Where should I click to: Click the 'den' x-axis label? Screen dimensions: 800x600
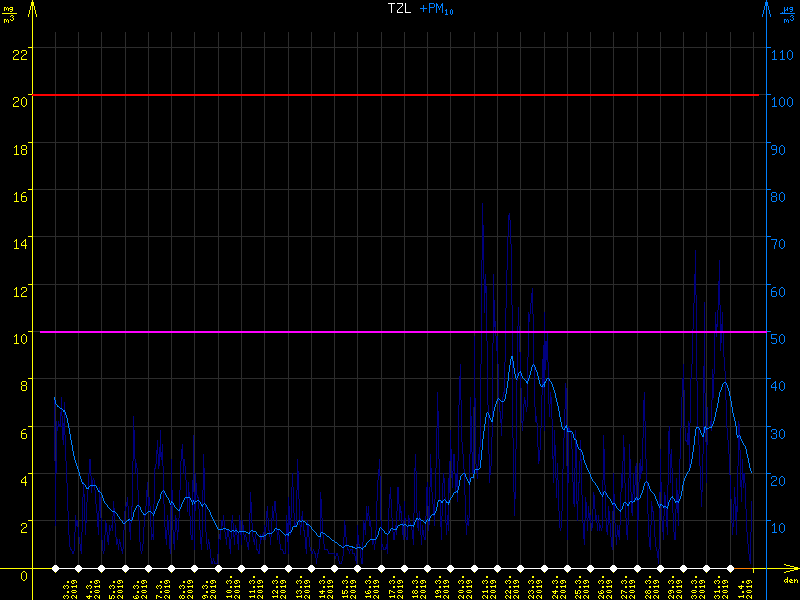[790, 581]
